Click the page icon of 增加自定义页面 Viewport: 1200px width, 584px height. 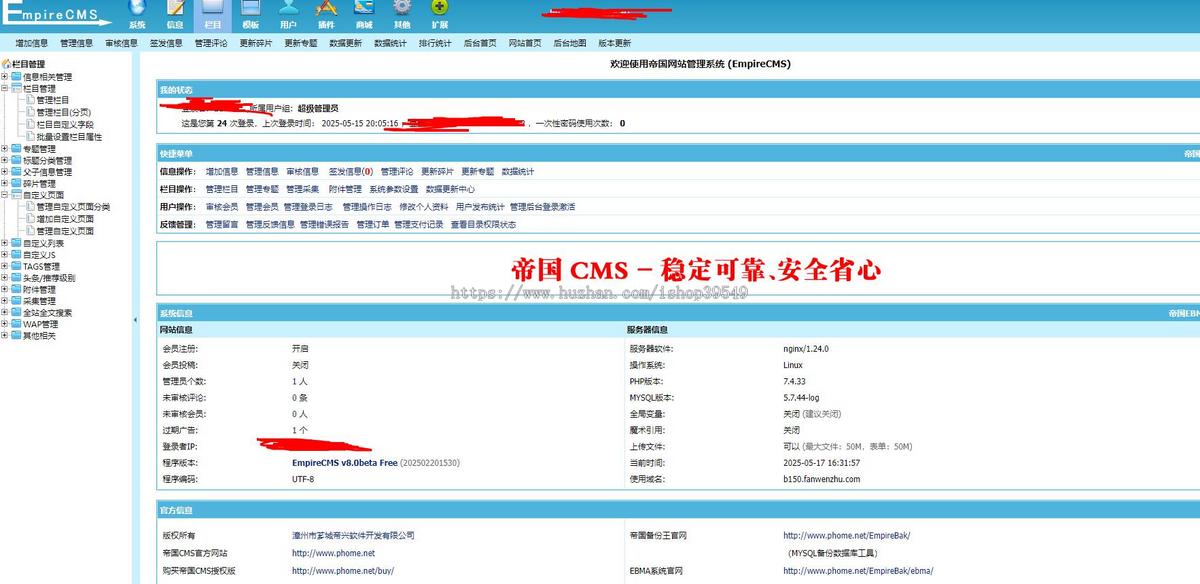coord(30,219)
